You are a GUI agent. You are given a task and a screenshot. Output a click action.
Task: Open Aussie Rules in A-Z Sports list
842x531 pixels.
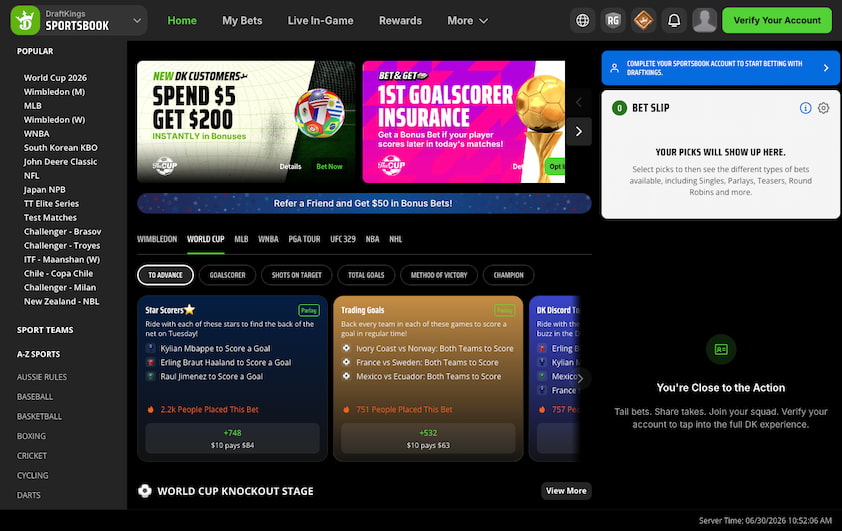coord(42,377)
